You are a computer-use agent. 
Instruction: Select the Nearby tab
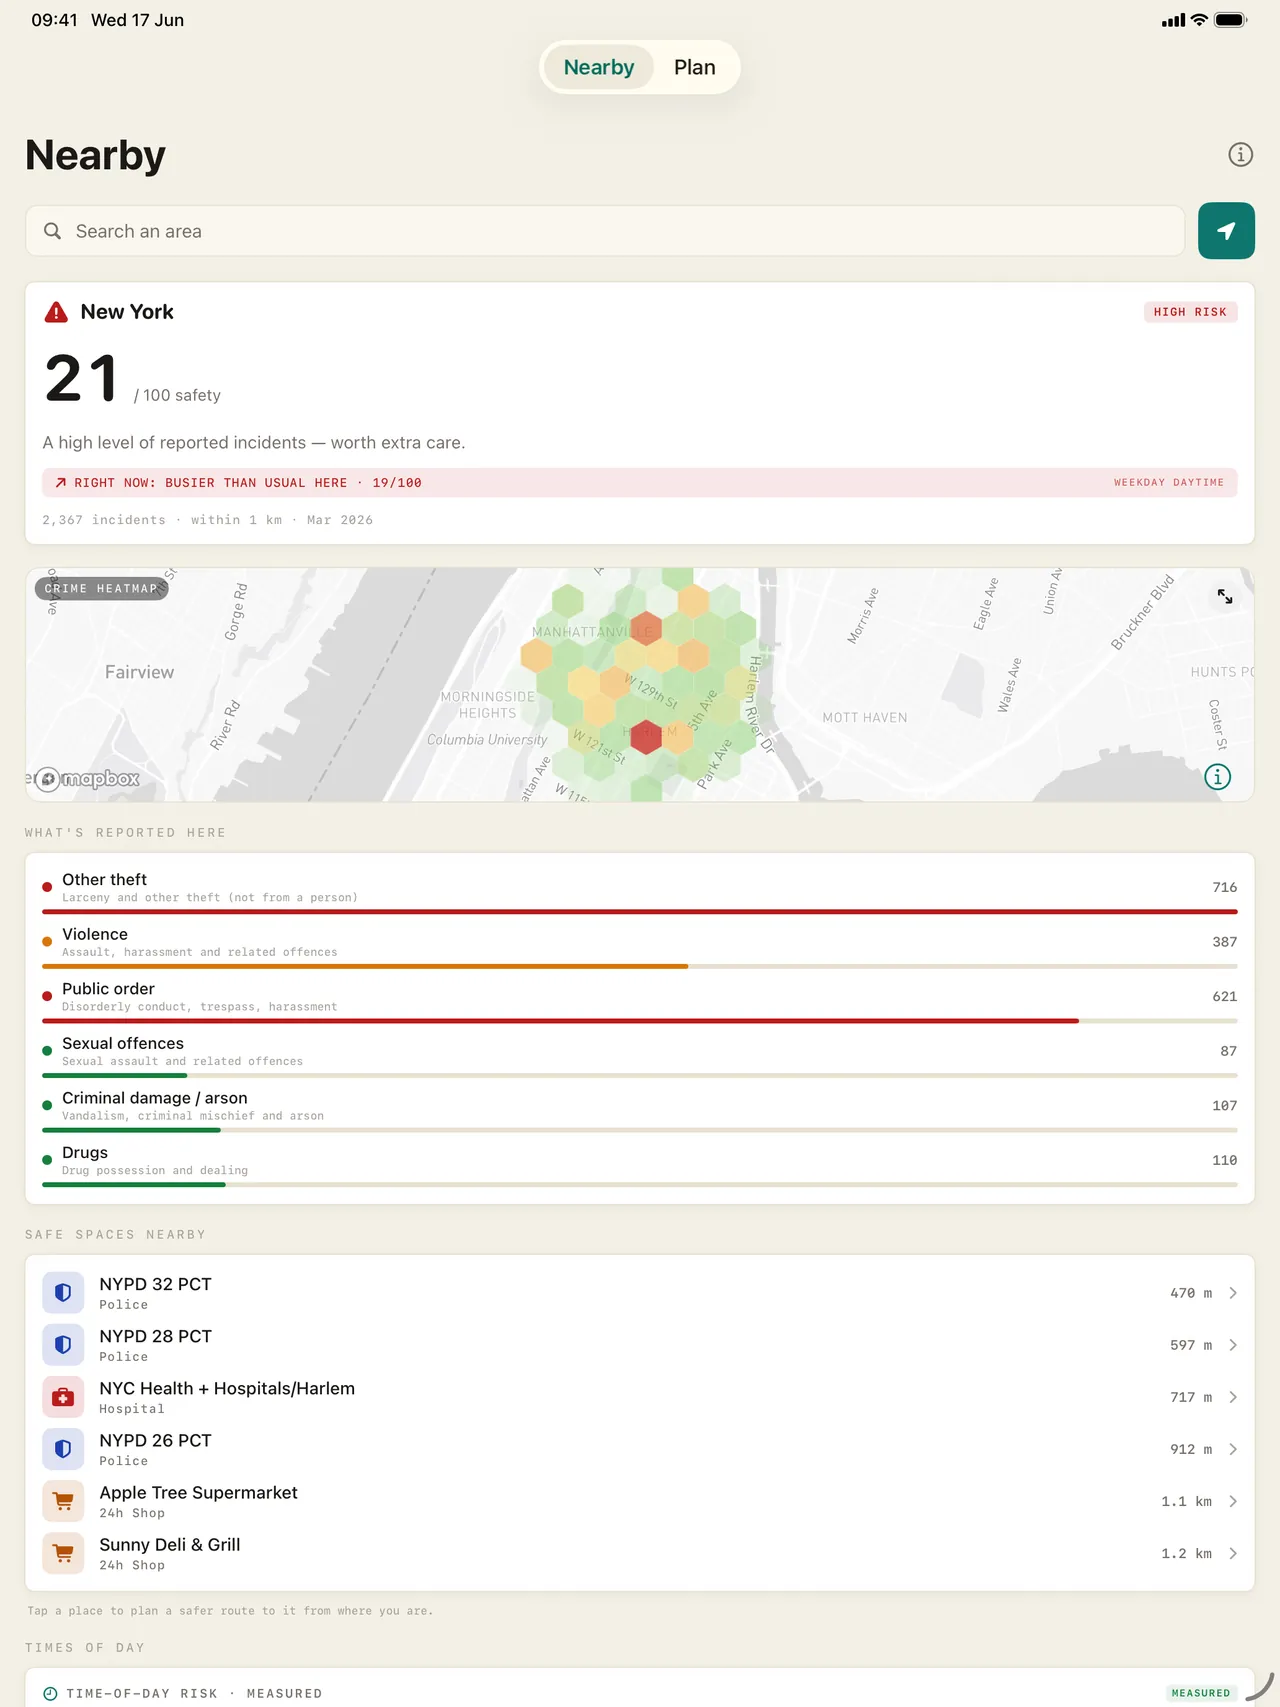click(x=599, y=67)
